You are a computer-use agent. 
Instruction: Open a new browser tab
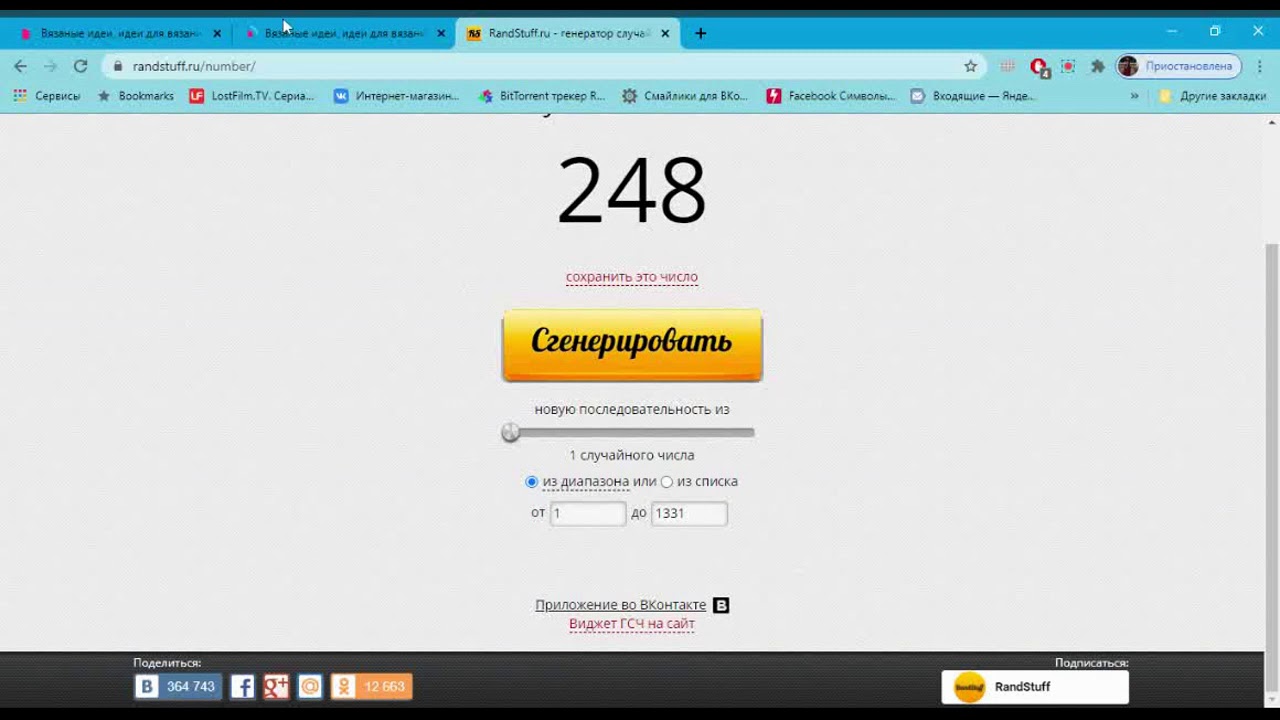click(700, 33)
